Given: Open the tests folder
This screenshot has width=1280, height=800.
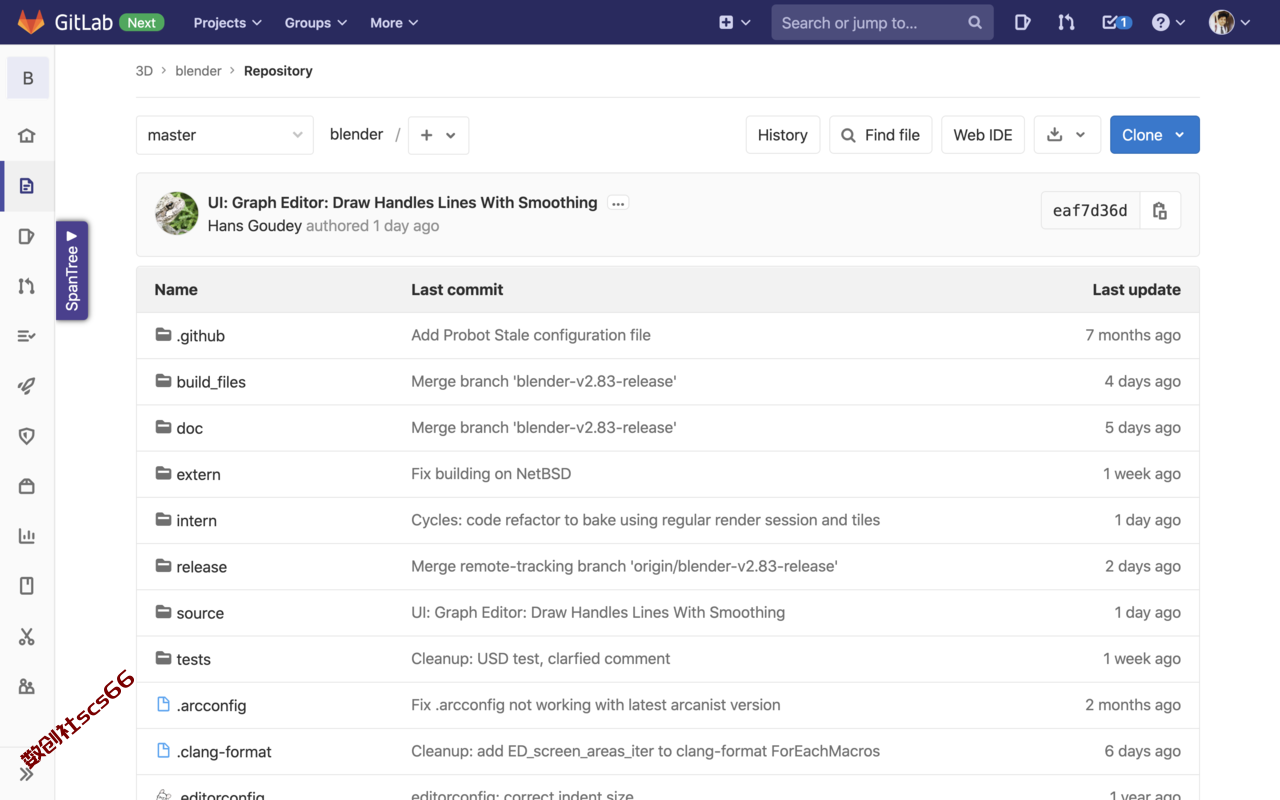Looking at the screenshot, I should (194, 659).
